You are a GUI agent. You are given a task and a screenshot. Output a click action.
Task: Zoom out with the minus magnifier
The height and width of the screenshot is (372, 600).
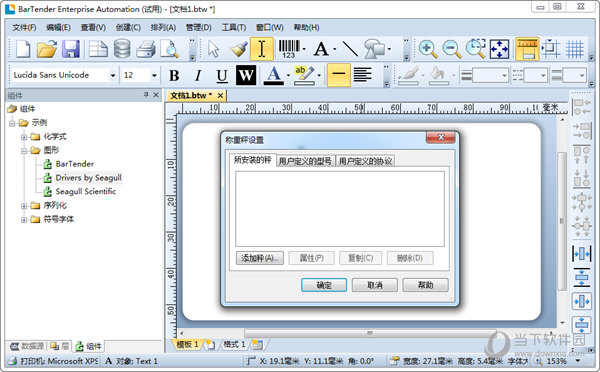pyautogui.click(x=452, y=49)
